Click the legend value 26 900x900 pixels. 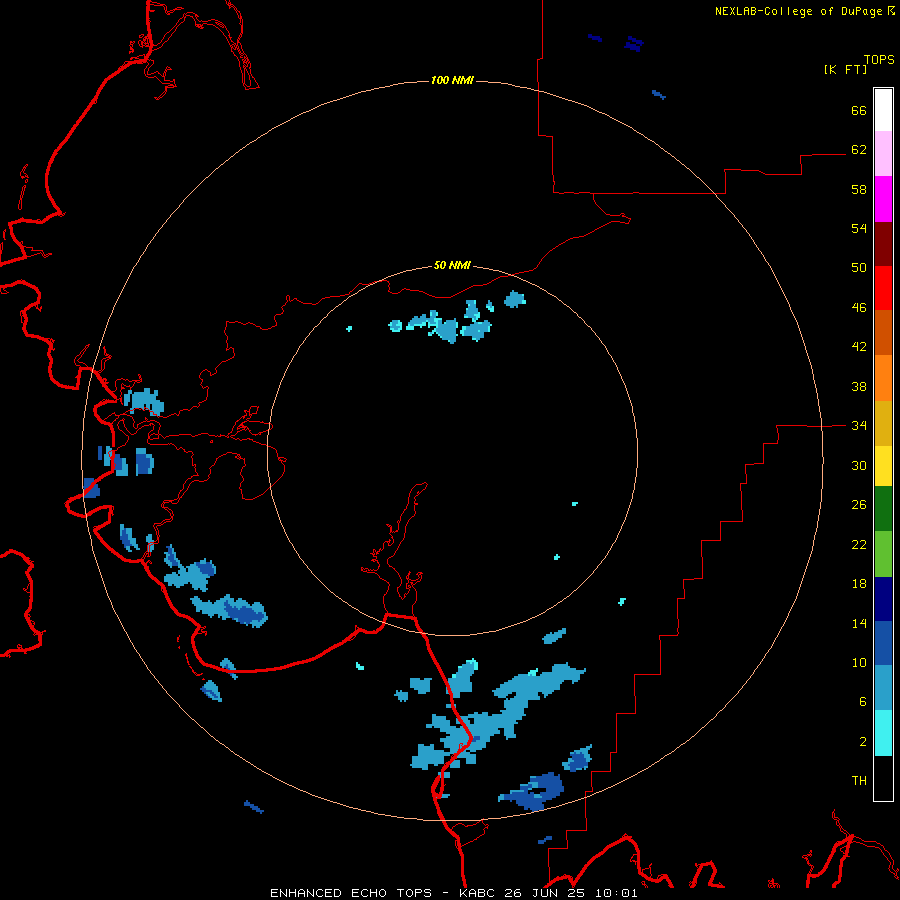click(859, 505)
